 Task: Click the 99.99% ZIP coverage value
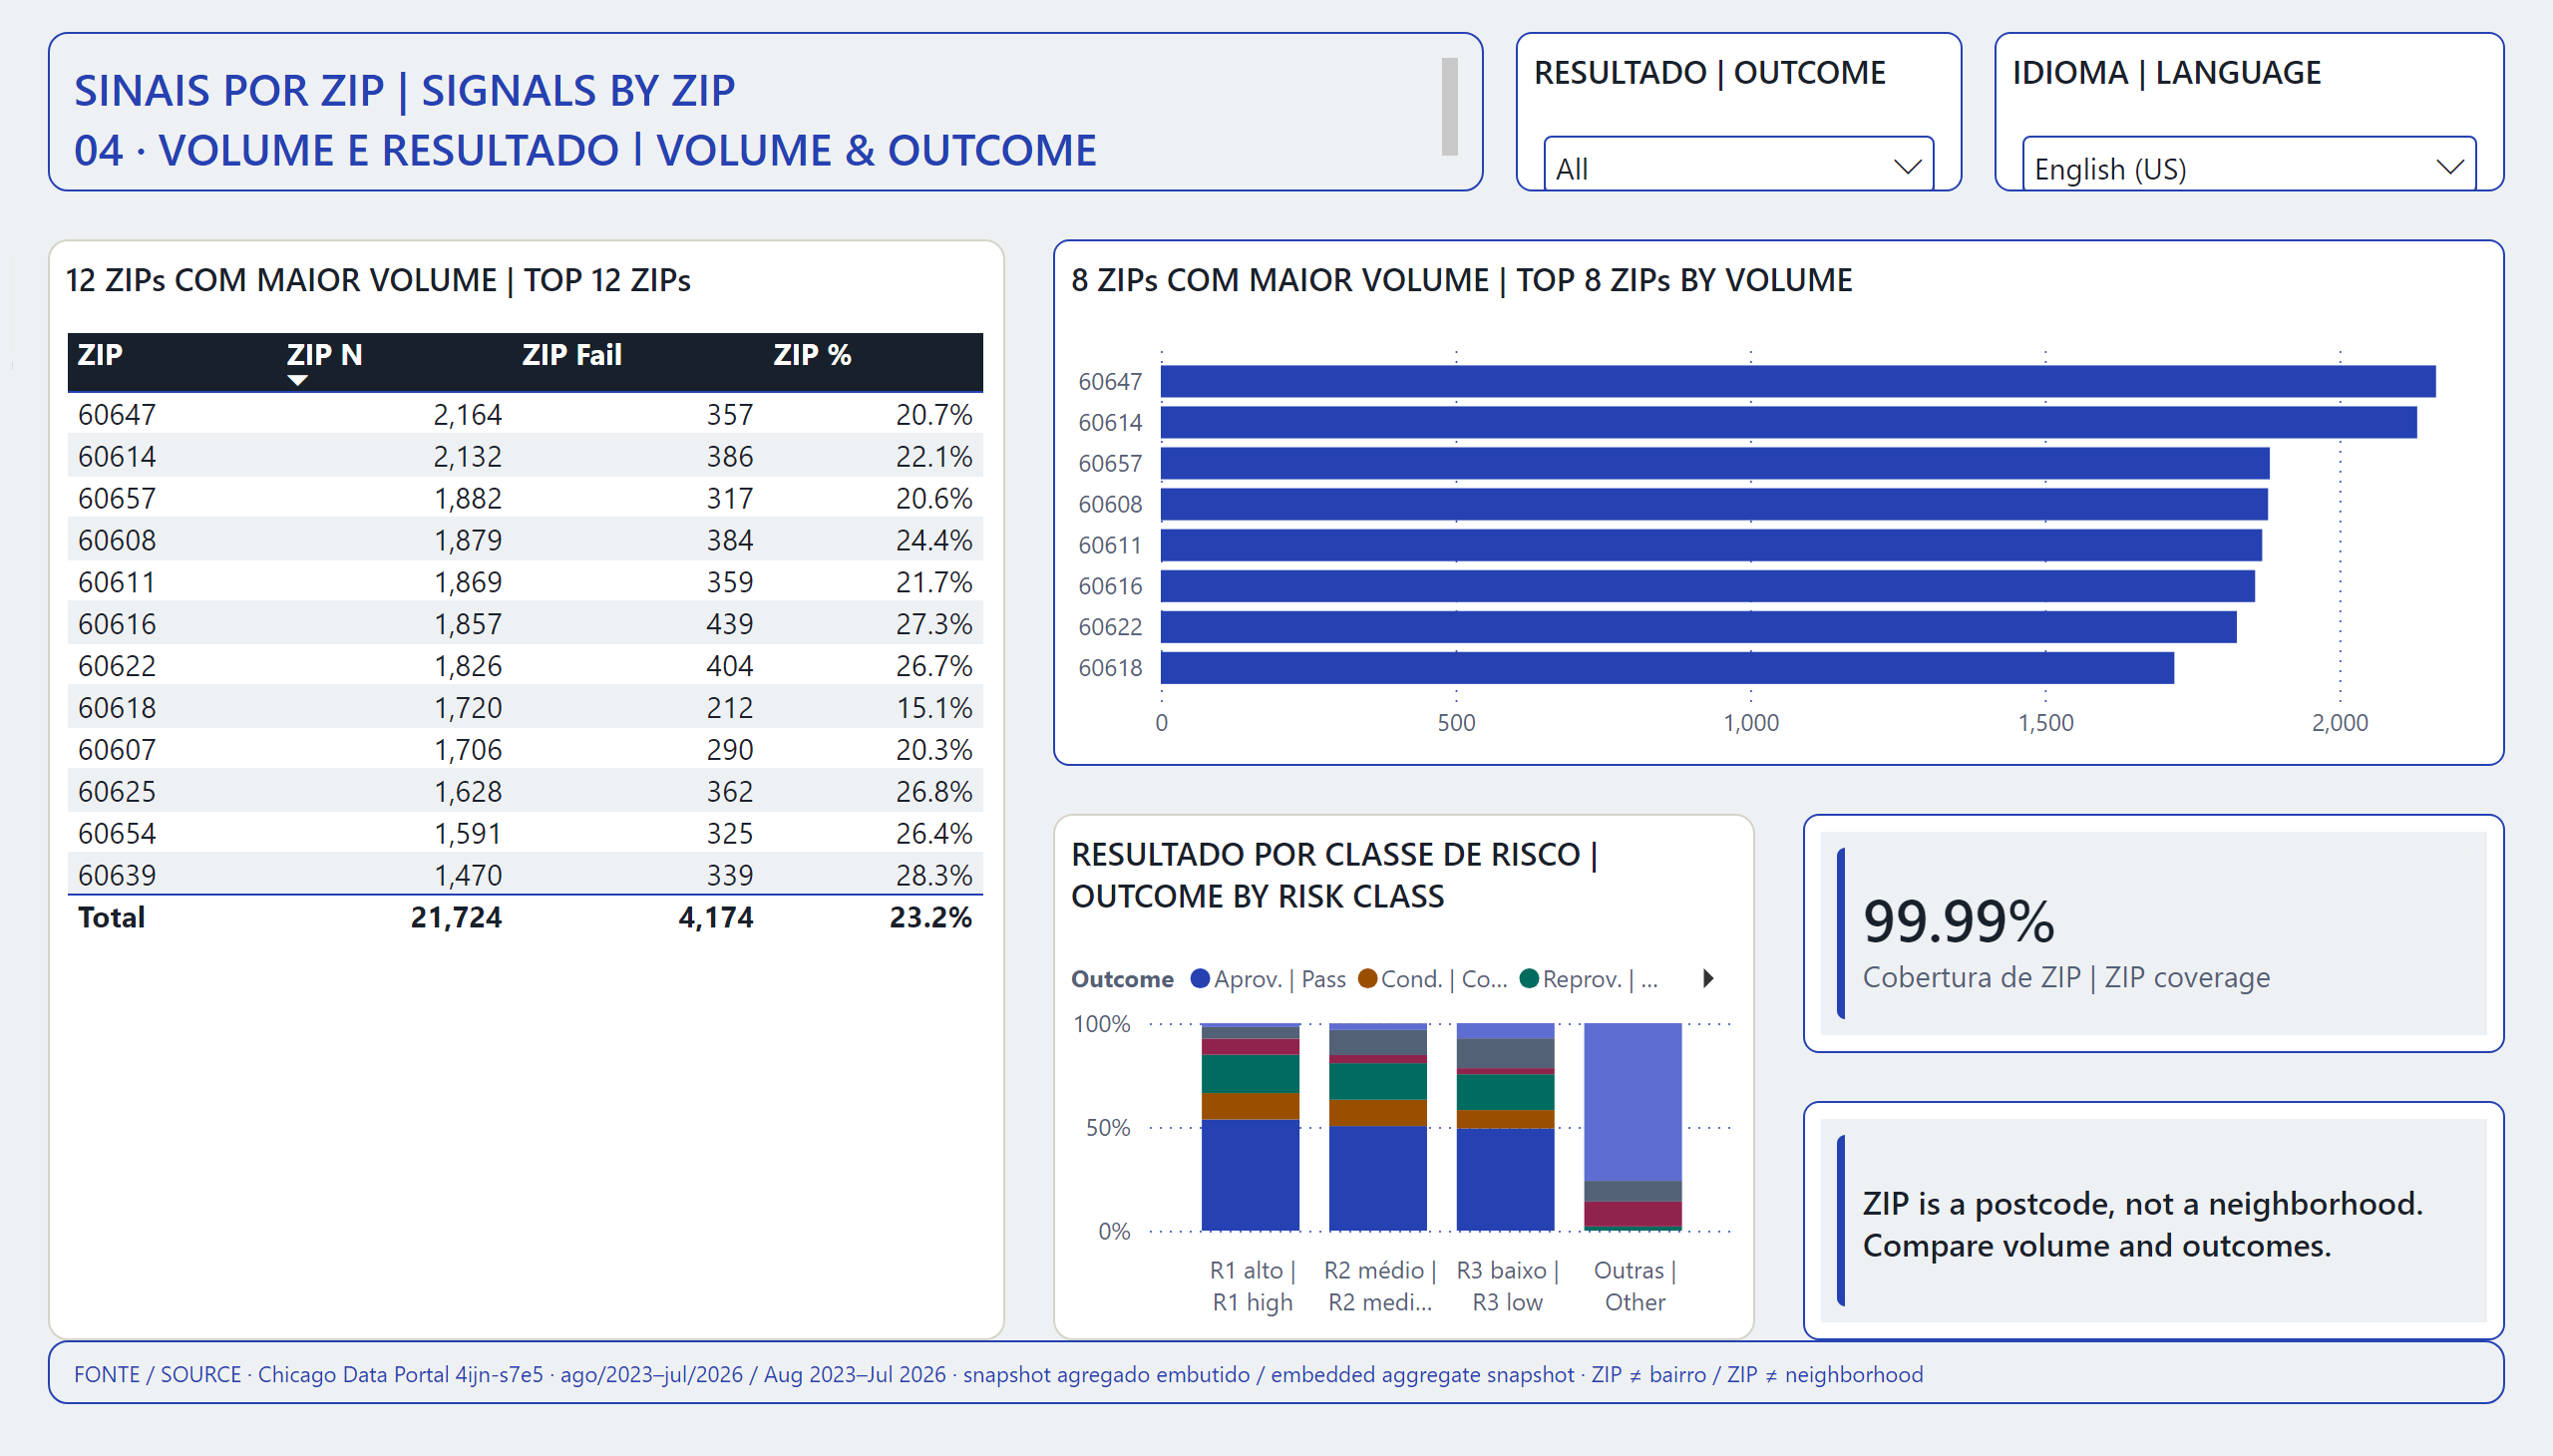(x=1958, y=920)
